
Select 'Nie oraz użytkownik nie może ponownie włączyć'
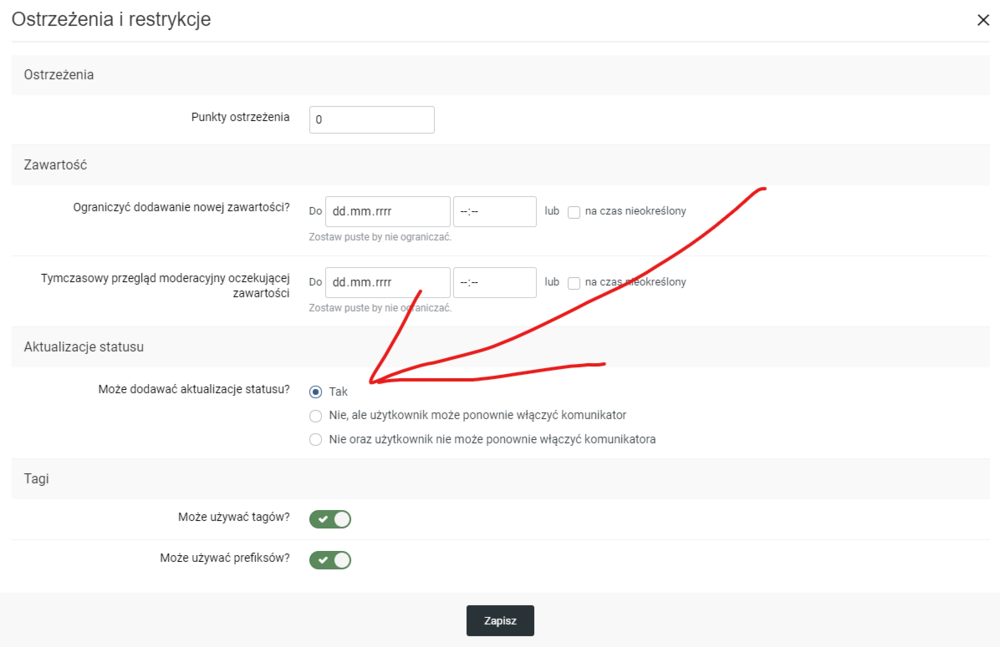click(316, 440)
